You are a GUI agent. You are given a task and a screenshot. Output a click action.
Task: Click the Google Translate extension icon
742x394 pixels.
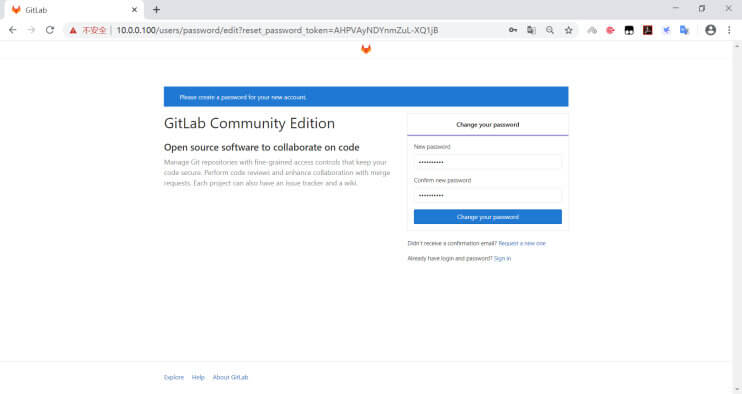tap(684, 30)
